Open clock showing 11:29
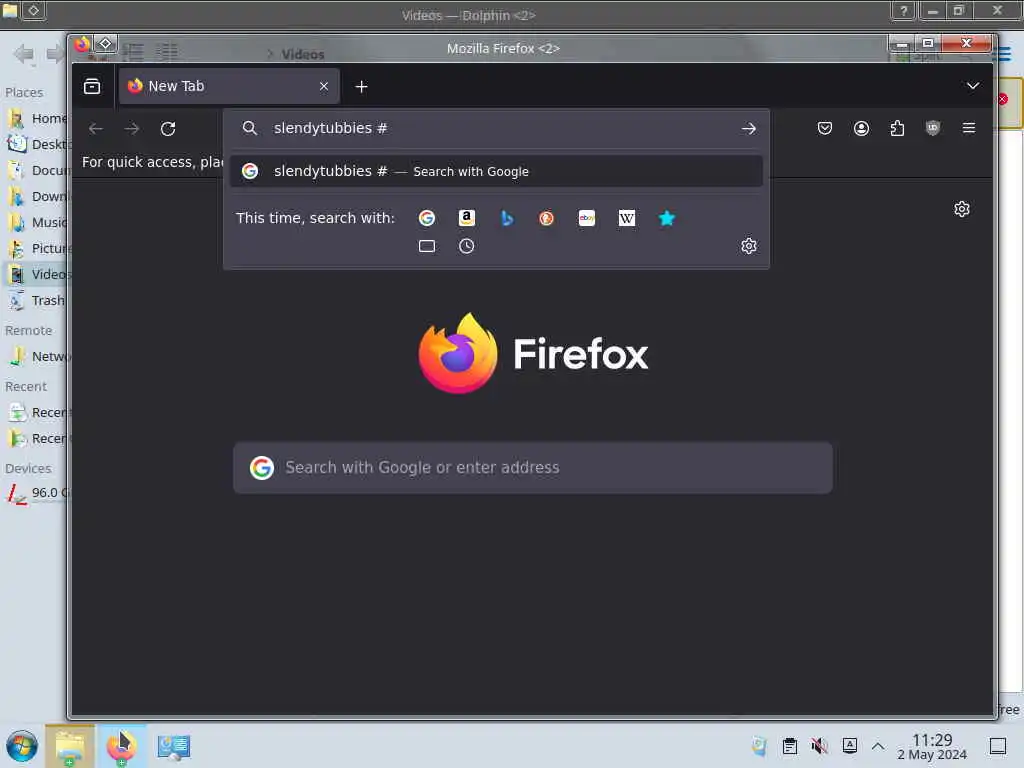1024x768 pixels. tap(932, 746)
